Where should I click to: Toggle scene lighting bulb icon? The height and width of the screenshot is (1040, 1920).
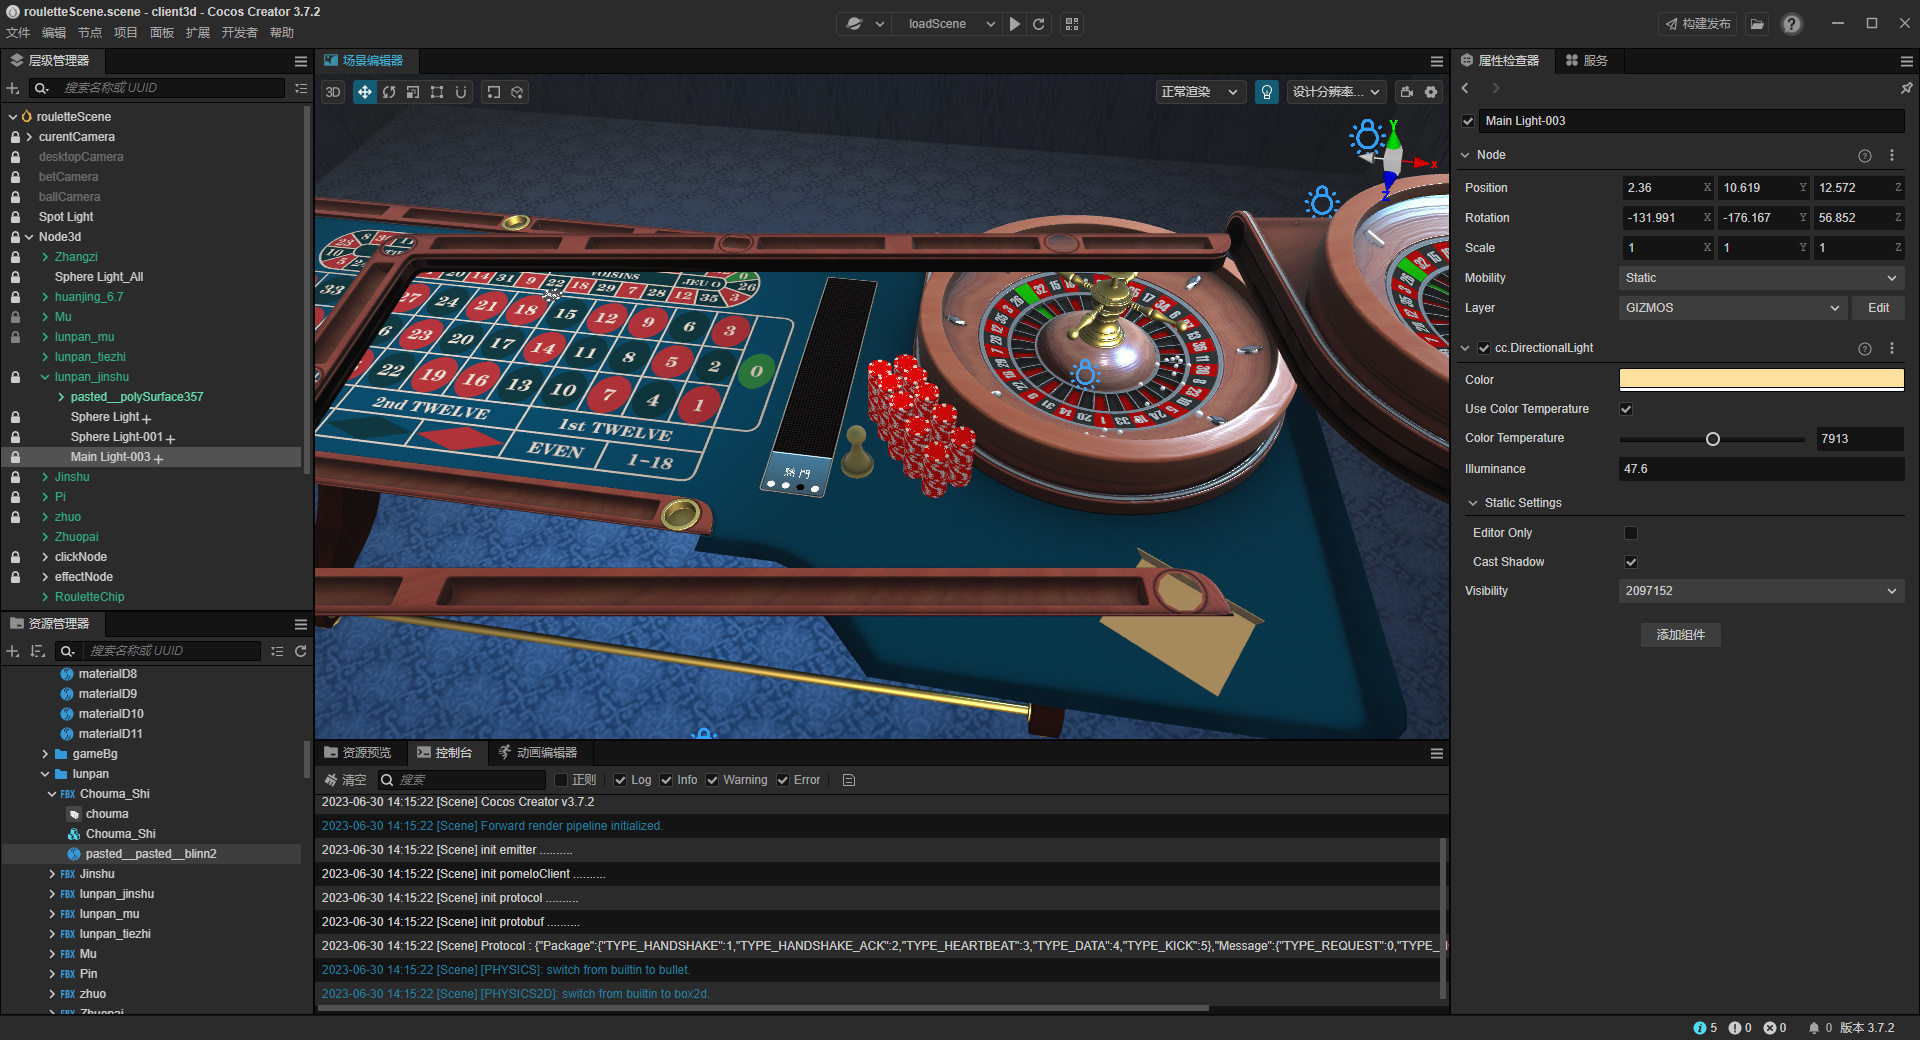tap(1267, 92)
